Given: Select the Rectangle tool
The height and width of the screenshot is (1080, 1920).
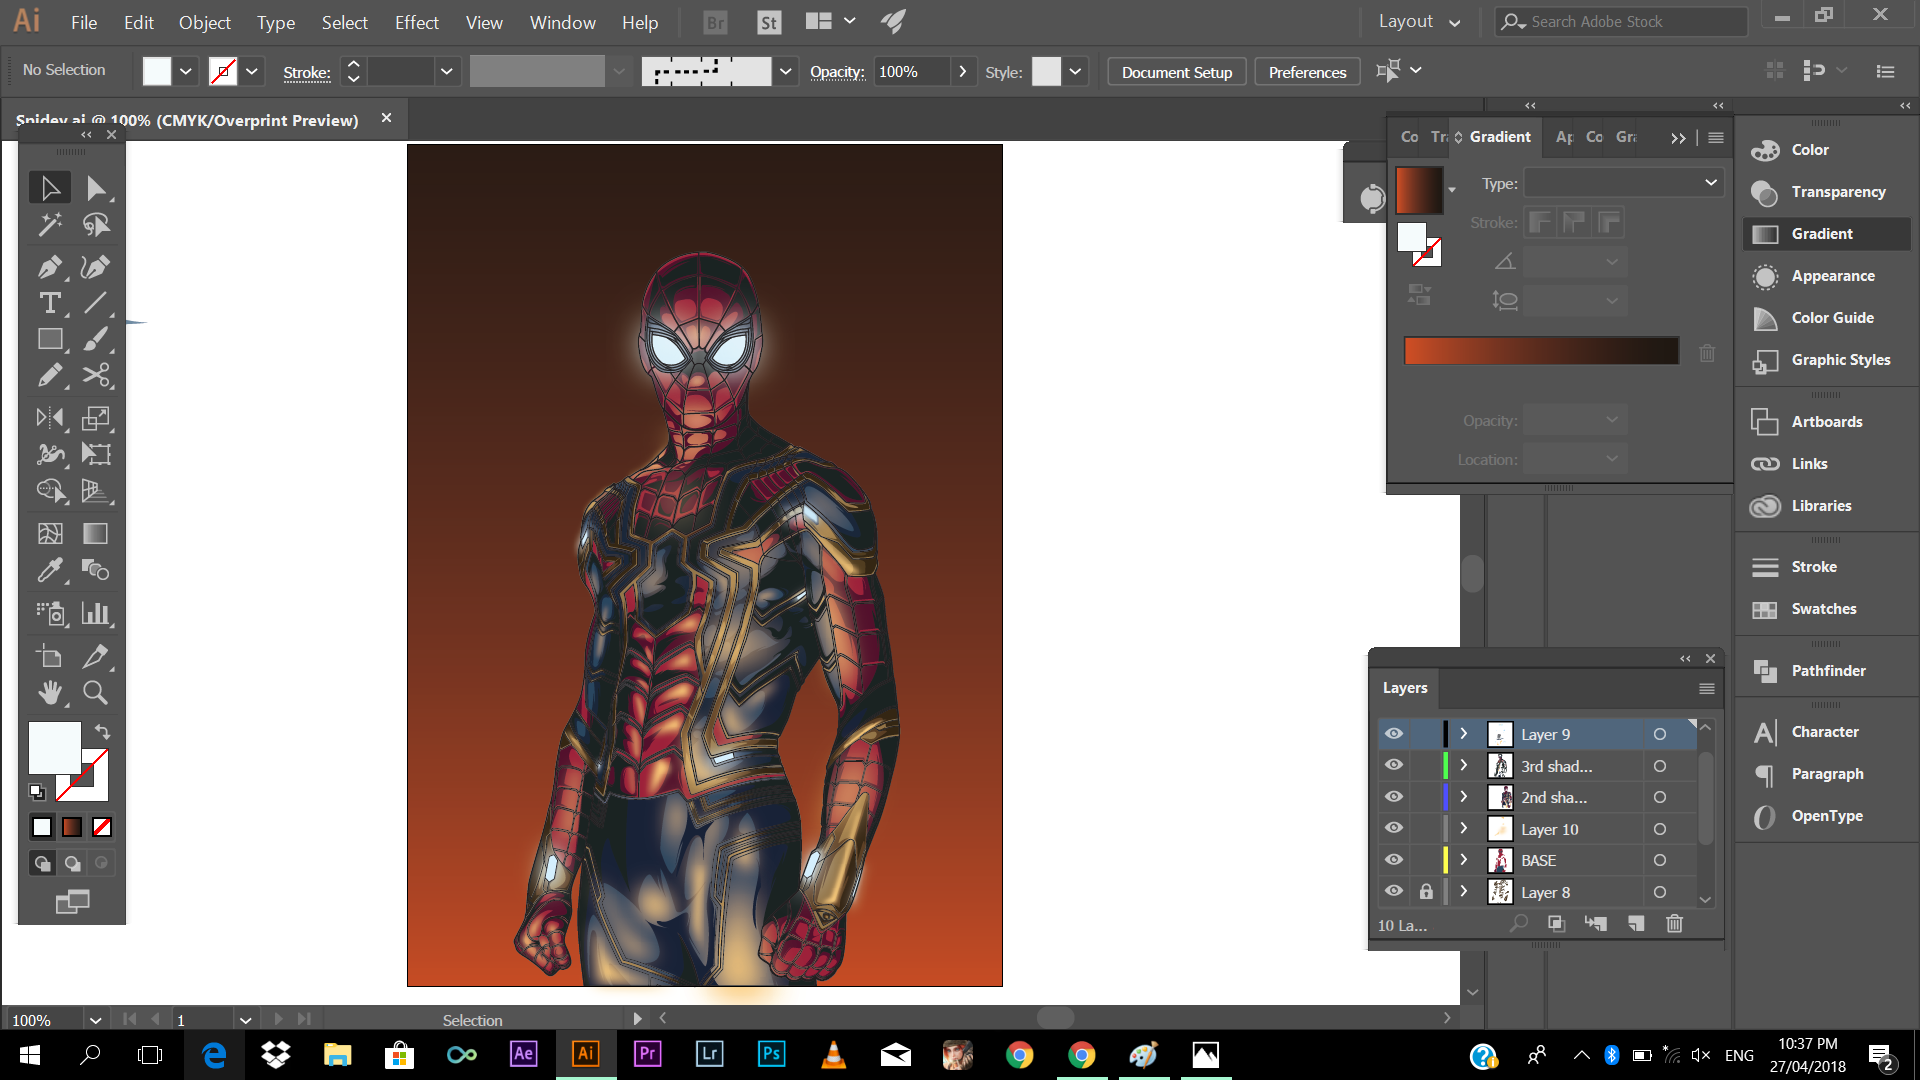Looking at the screenshot, I should (x=50, y=340).
